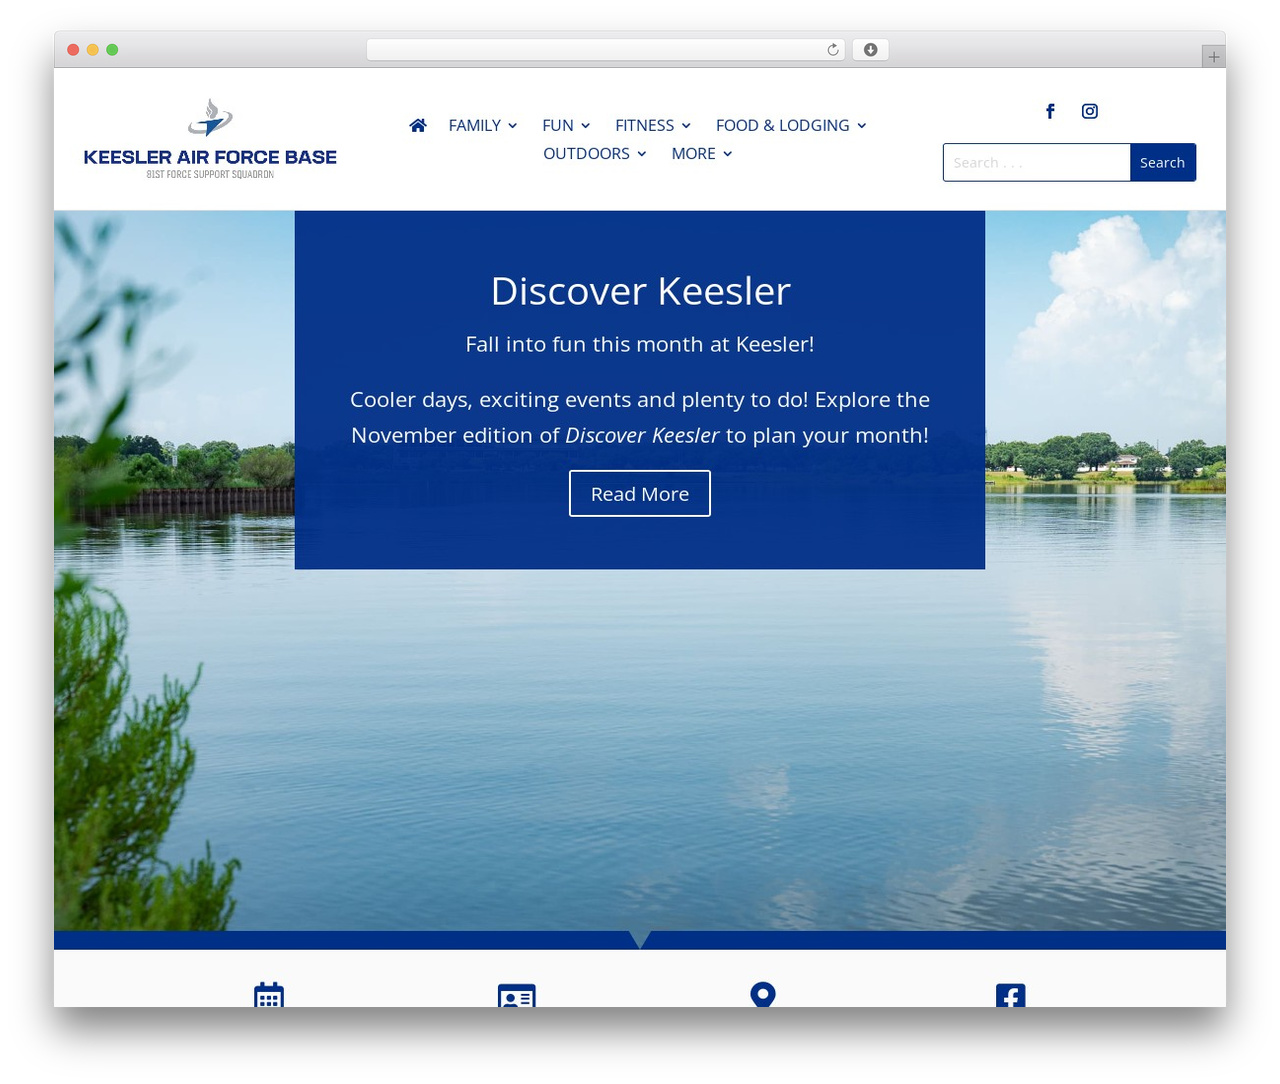The width and height of the screenshot is (1280, 1084).
Task: Click the calendar icon below the hero
Action: point(269,995)
